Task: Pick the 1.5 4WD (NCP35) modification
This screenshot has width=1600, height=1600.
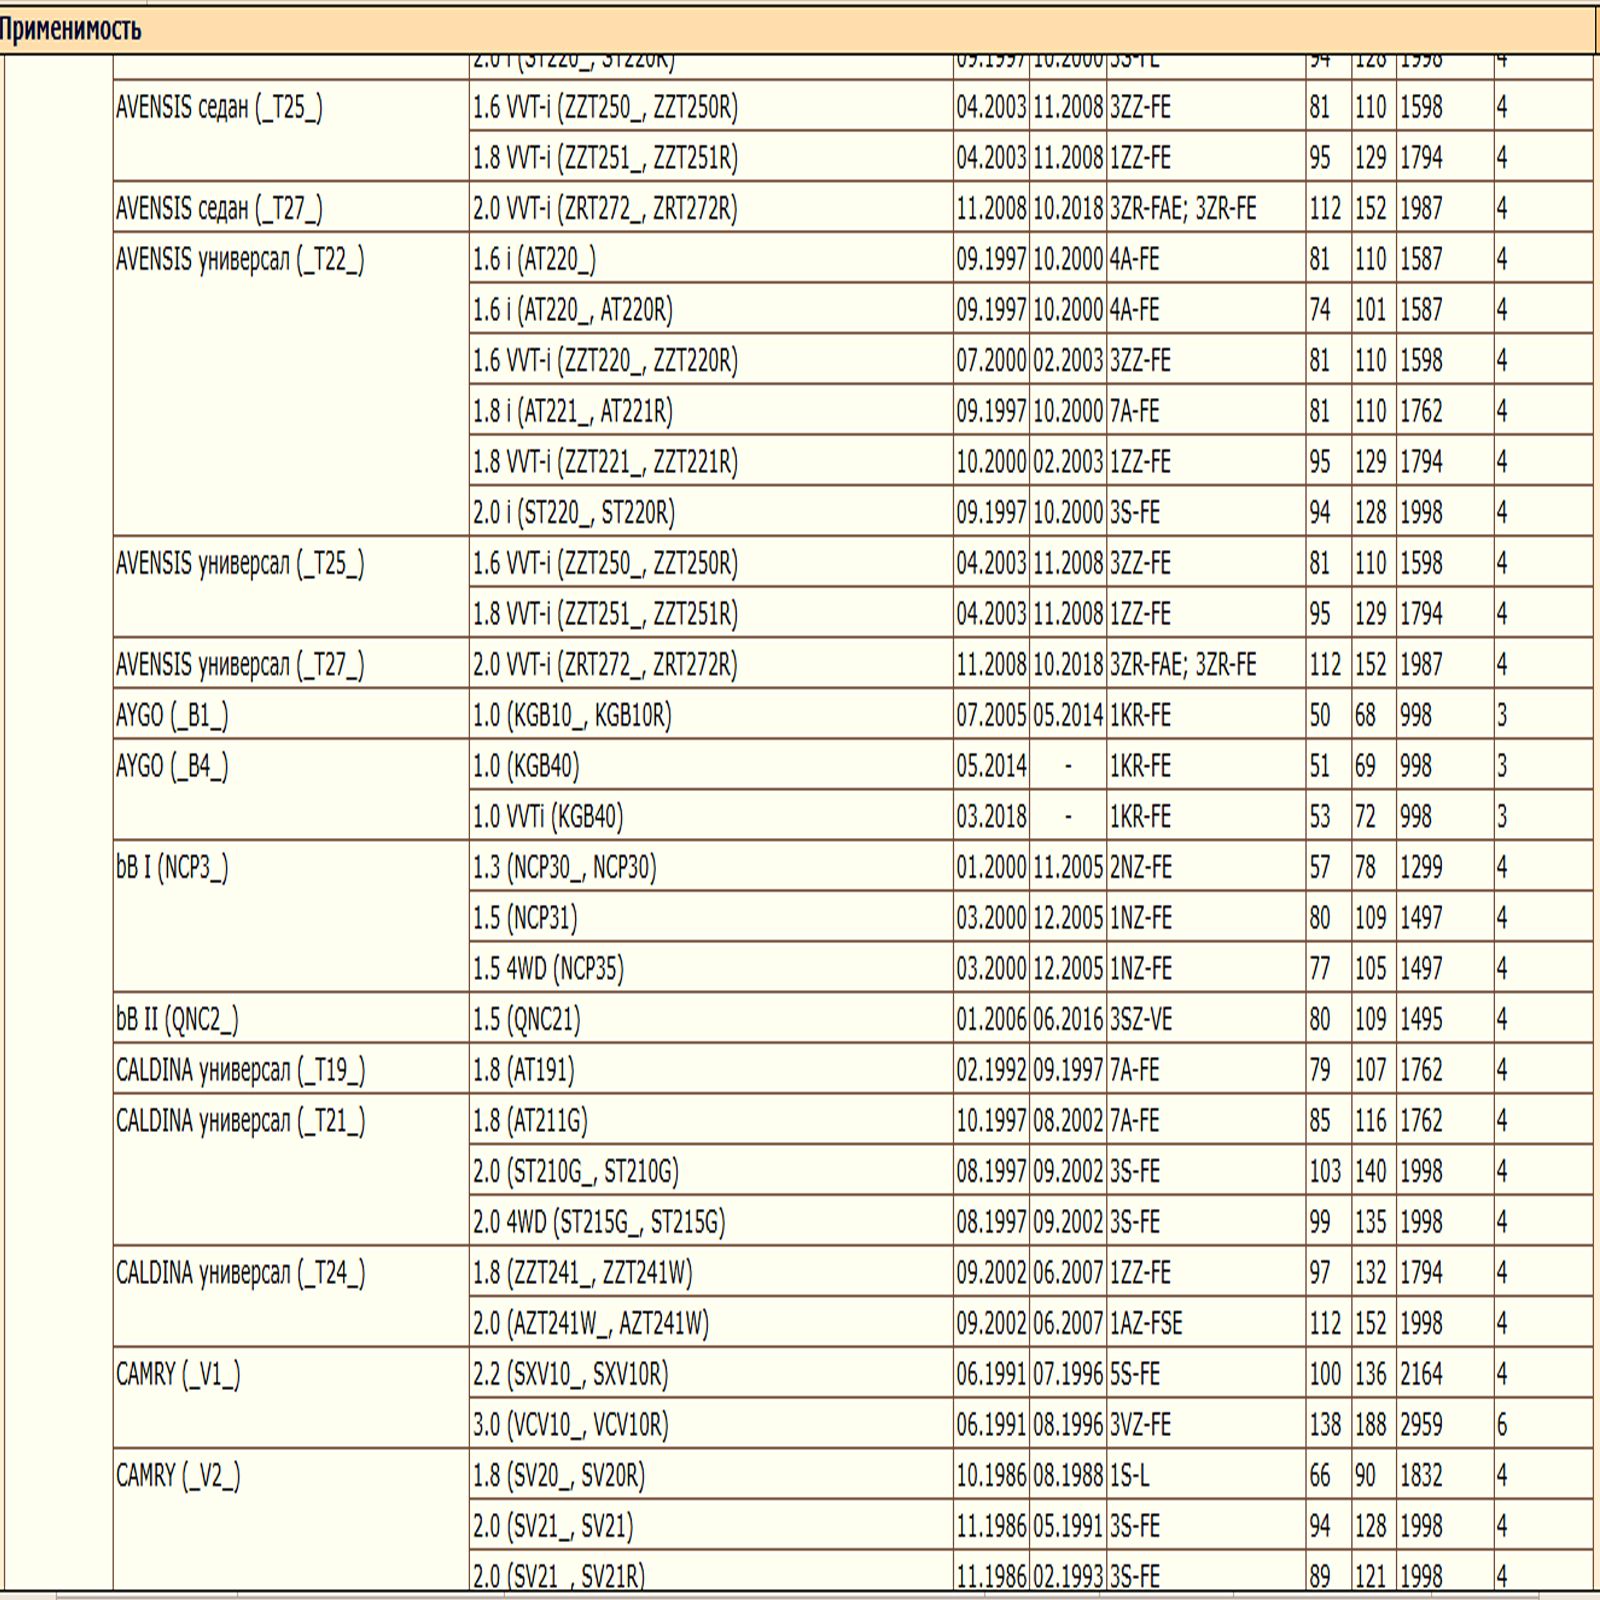Action: point(548,969)
